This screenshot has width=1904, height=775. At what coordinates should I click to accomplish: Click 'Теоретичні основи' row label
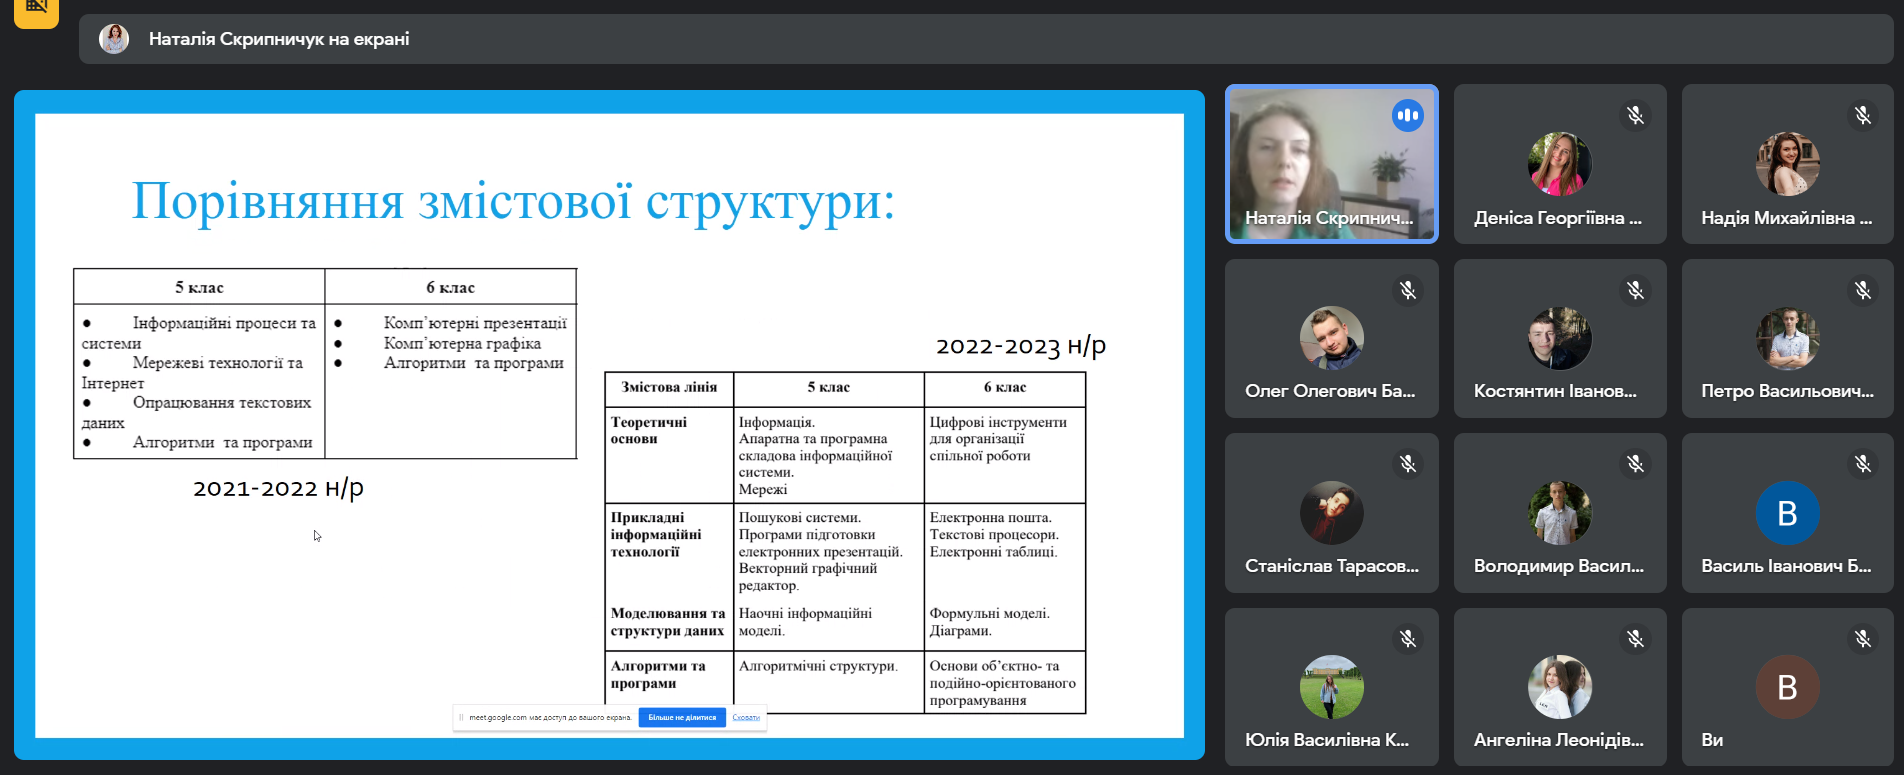(x=649, y=430)
